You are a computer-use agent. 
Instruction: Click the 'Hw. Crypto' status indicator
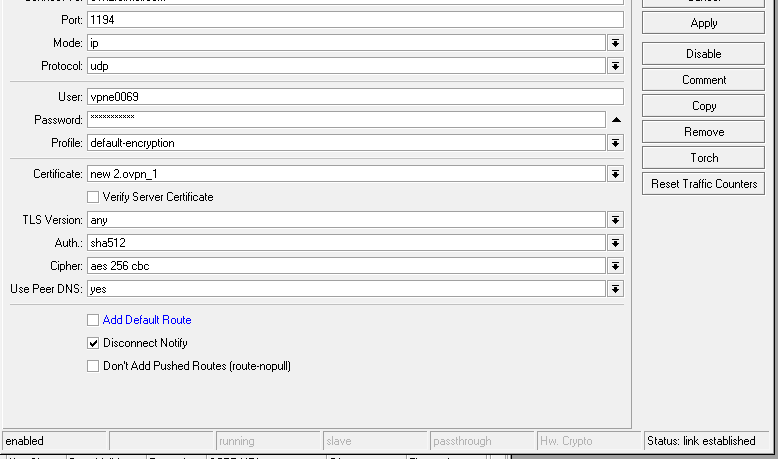pos(588,441)
